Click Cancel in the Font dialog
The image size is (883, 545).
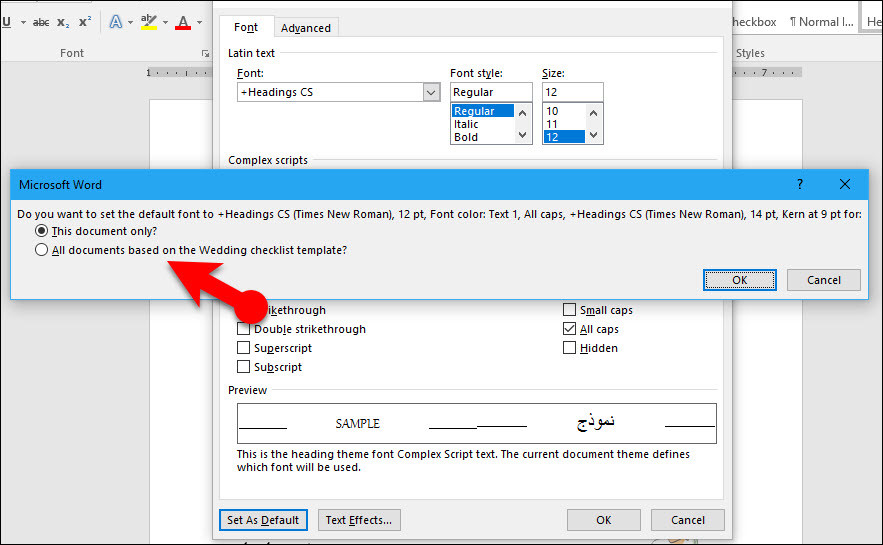688,520
